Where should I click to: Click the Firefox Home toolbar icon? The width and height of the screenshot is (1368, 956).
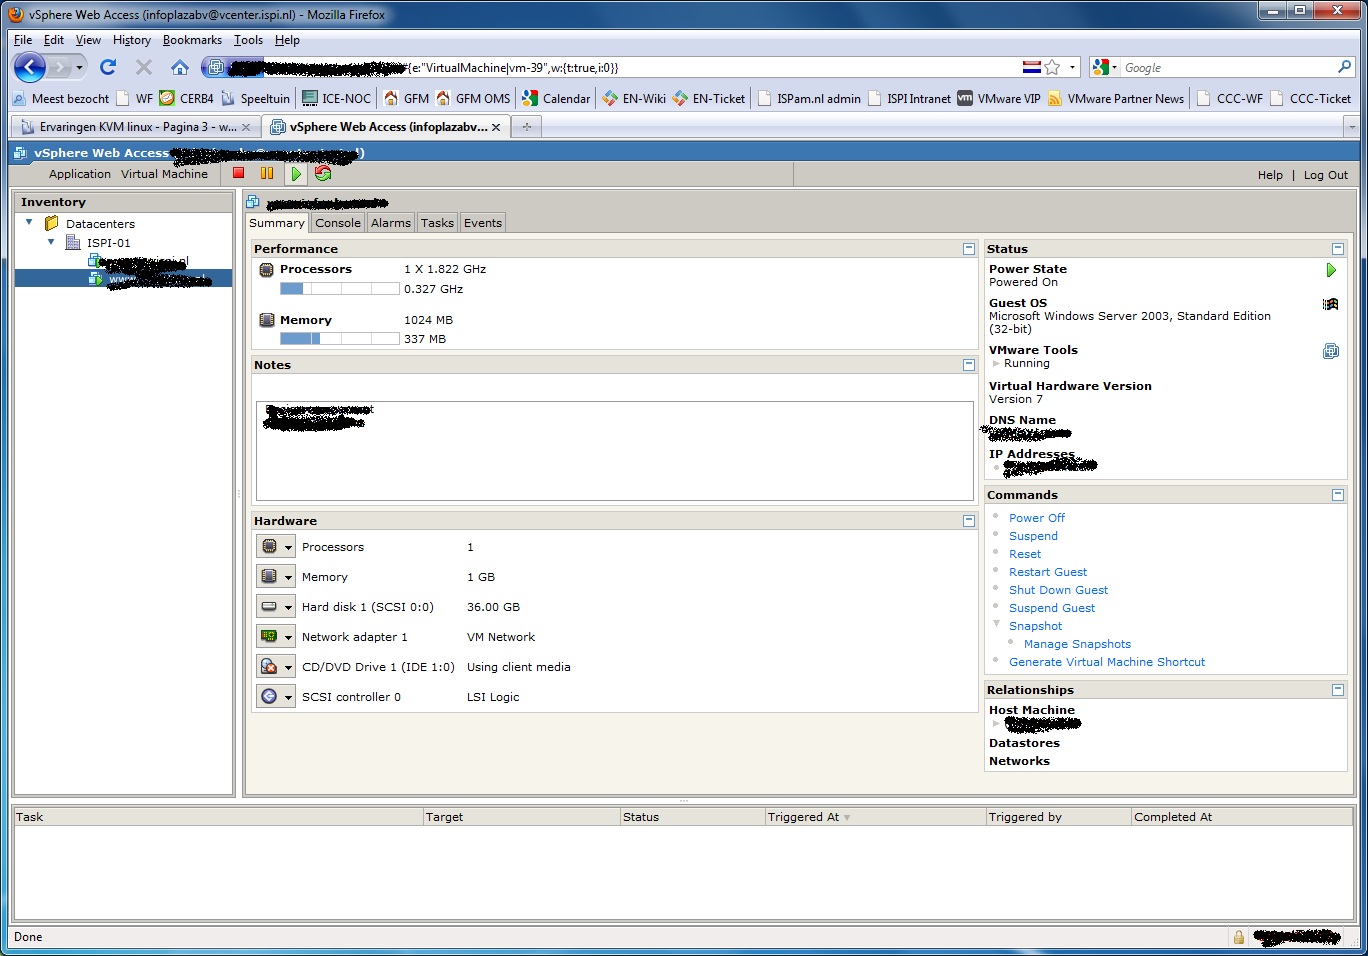pyautogui.click(x=180, y=67)
